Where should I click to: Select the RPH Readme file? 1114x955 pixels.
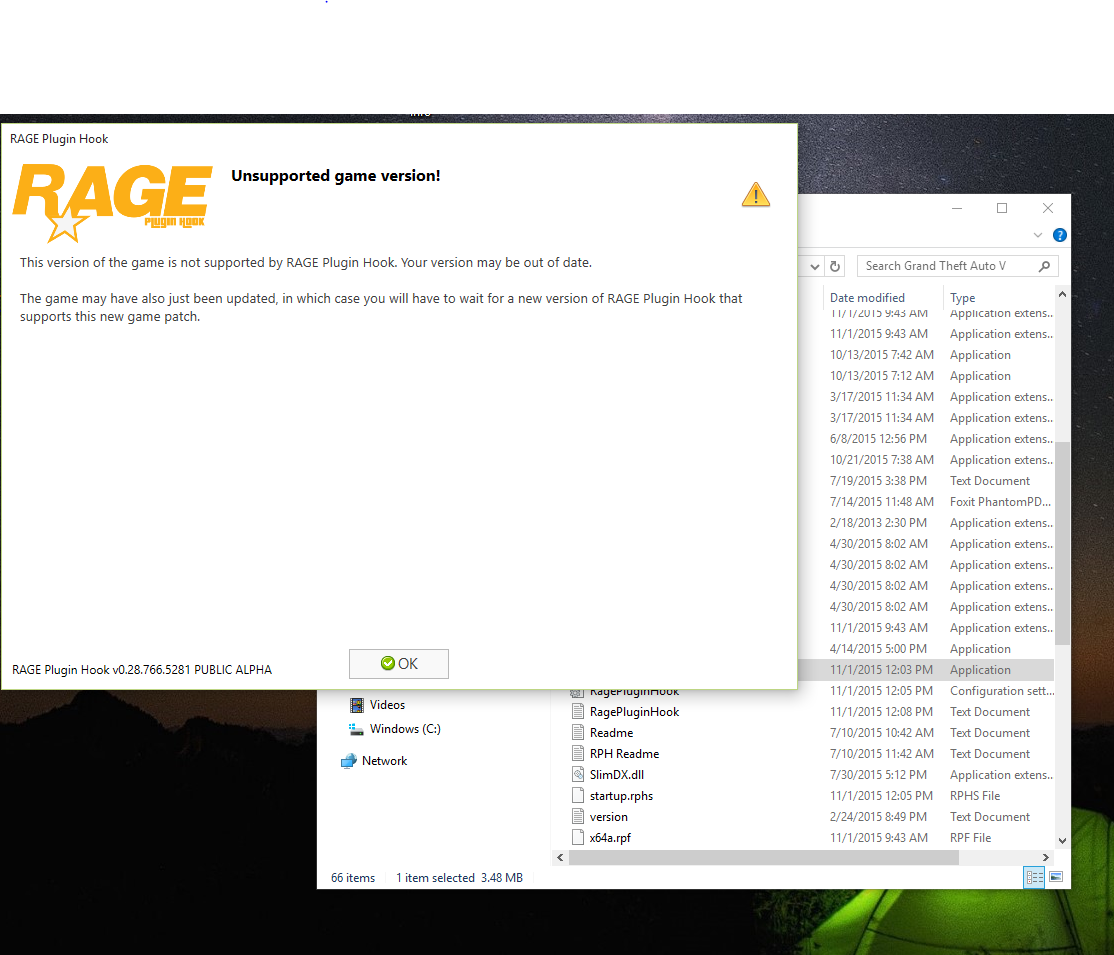(624, 753)
